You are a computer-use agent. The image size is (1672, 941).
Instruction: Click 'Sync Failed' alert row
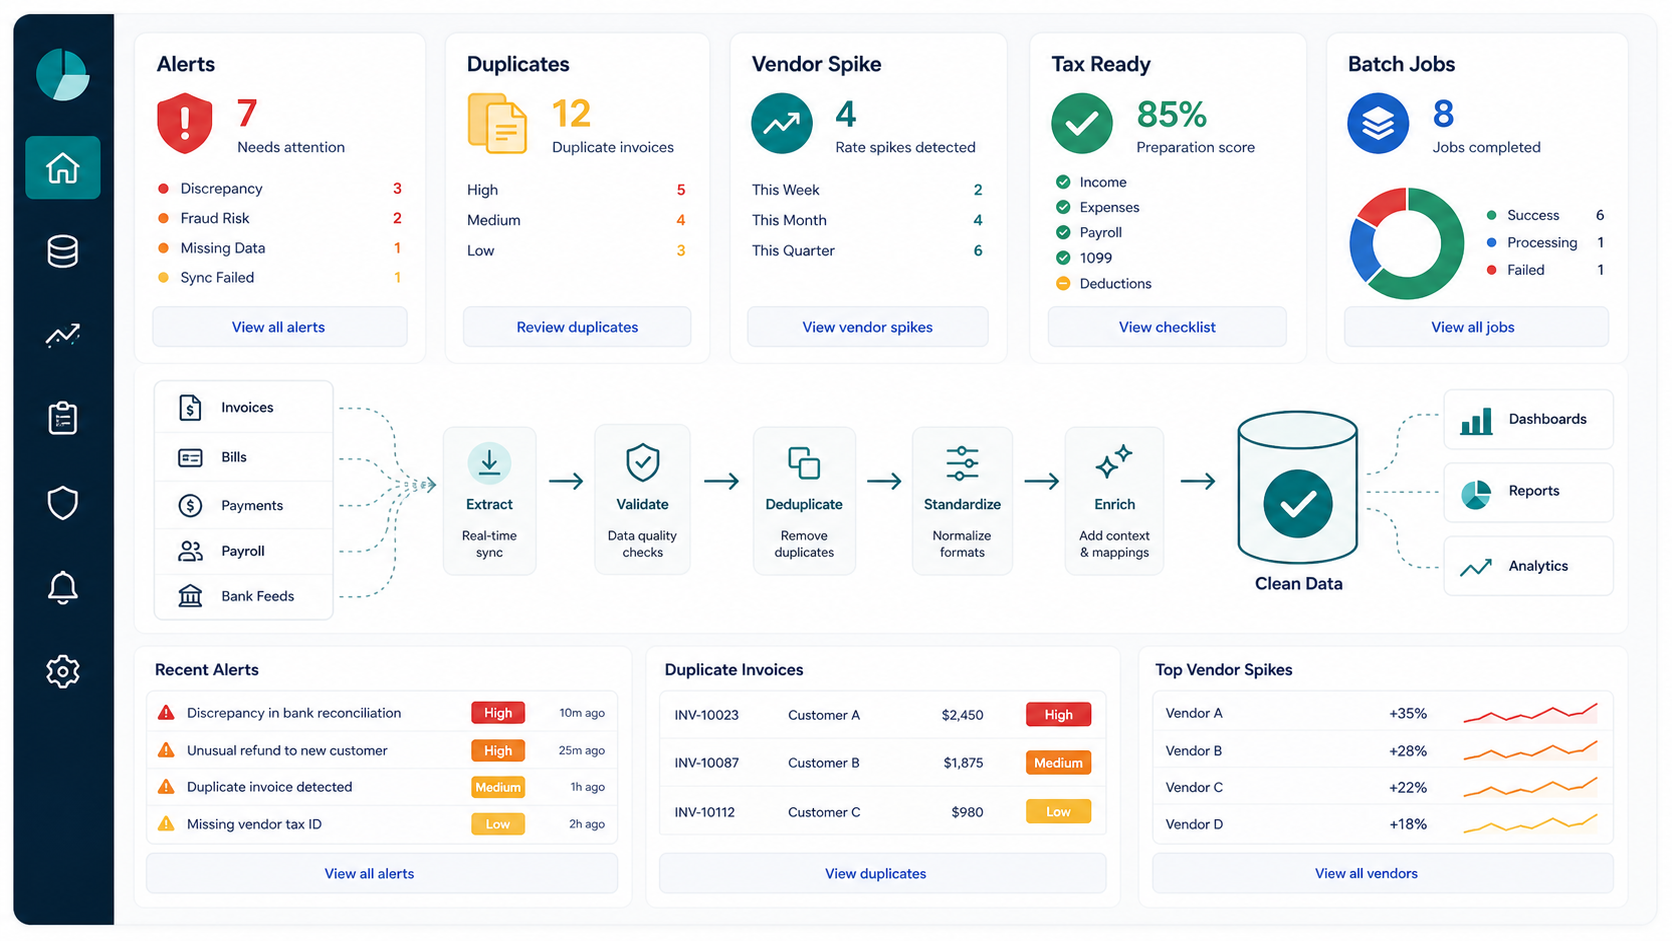tap(279, 277)
